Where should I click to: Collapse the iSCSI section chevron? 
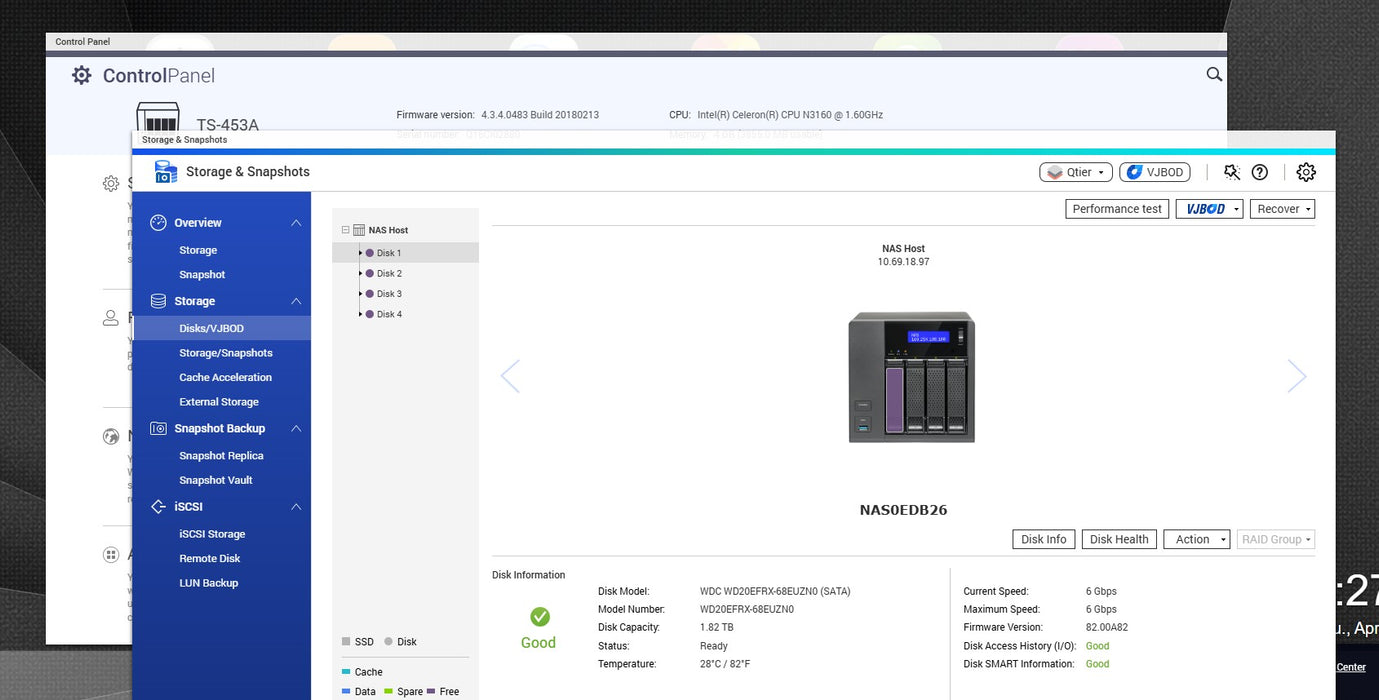pyautogui.click(x=296, y=507)
